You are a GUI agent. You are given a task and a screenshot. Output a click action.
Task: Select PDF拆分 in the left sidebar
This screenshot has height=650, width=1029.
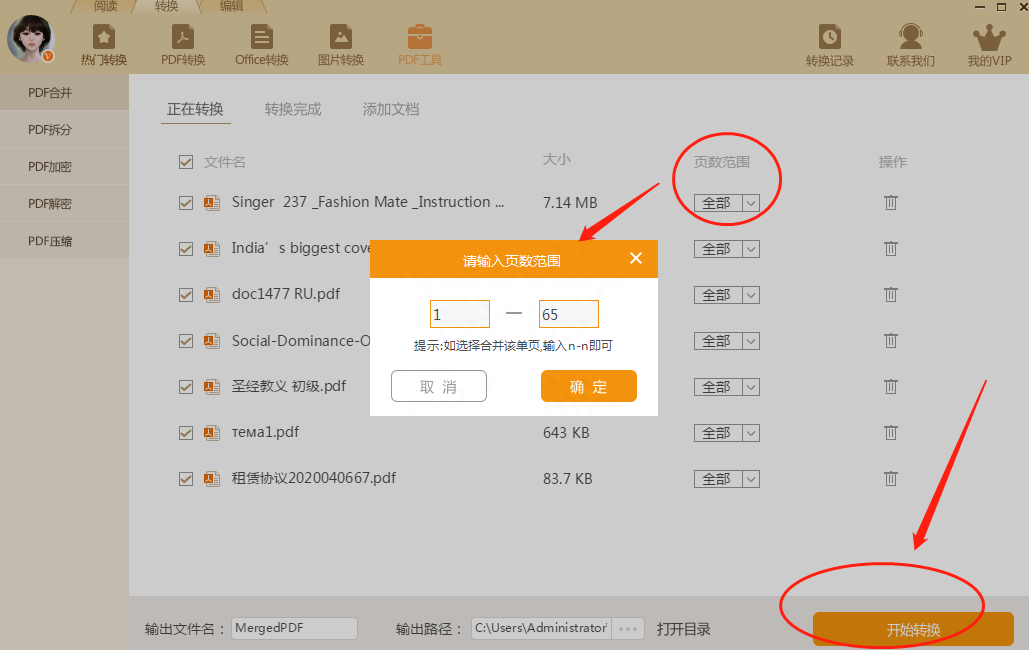pos(50,130)
